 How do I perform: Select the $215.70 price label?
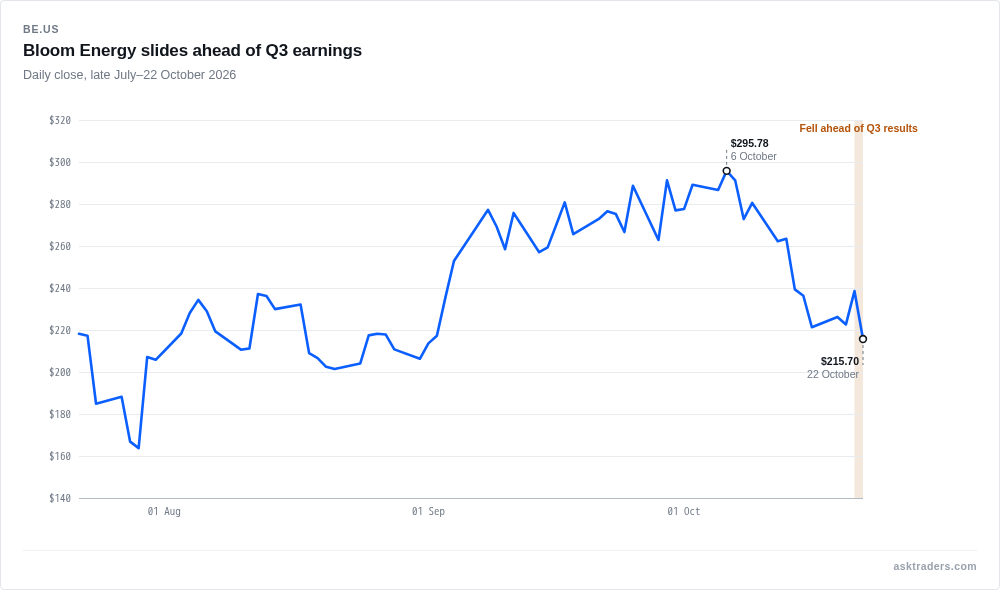coord(839,362)
